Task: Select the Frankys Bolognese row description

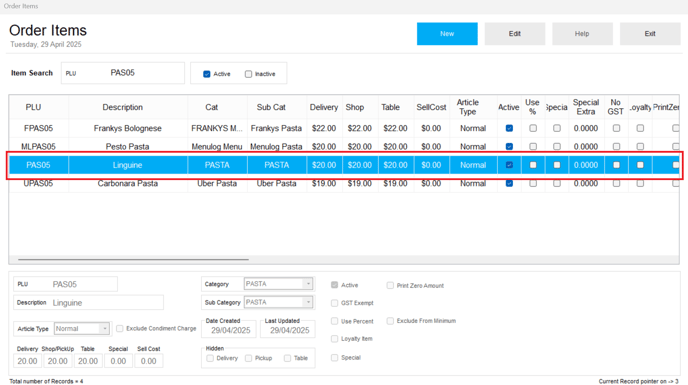Action: tap(128, 128)
